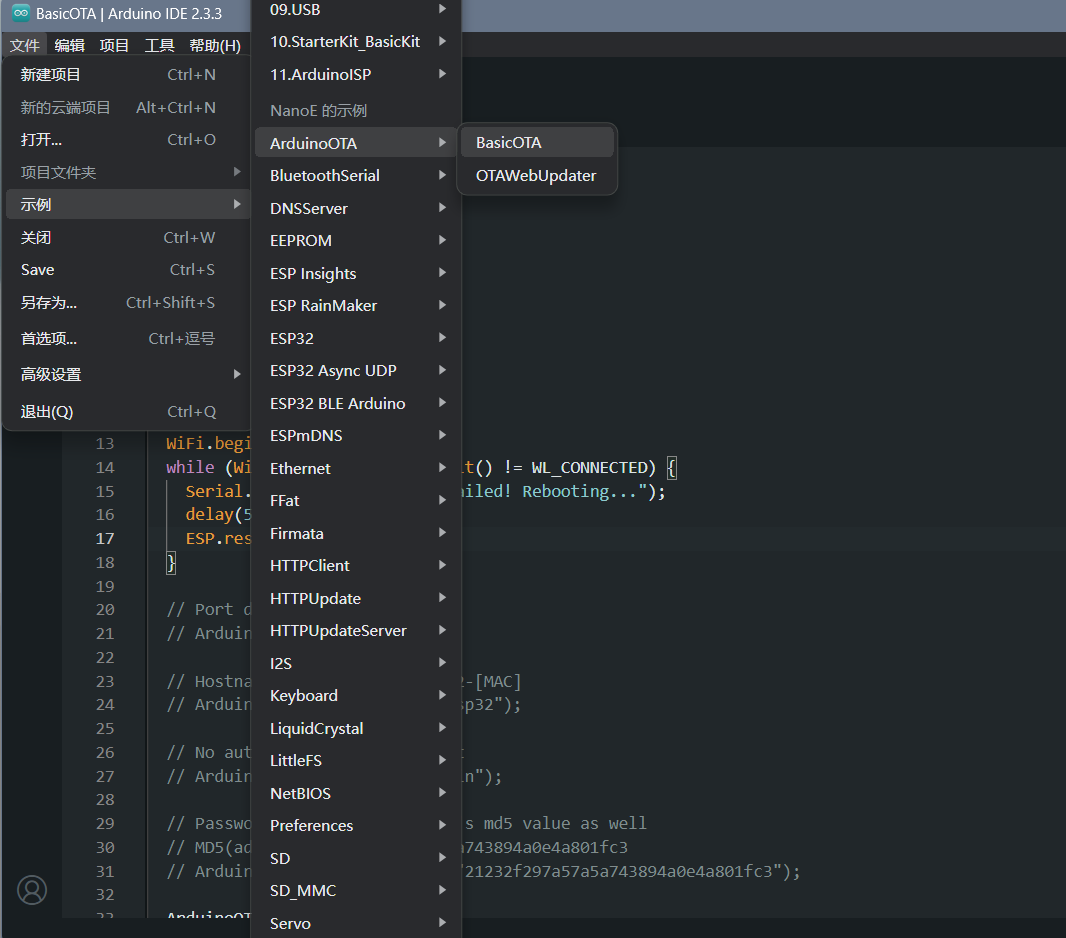Open the 项目 menu
The width and height of the screenshot is (1066, 938).
114,46
